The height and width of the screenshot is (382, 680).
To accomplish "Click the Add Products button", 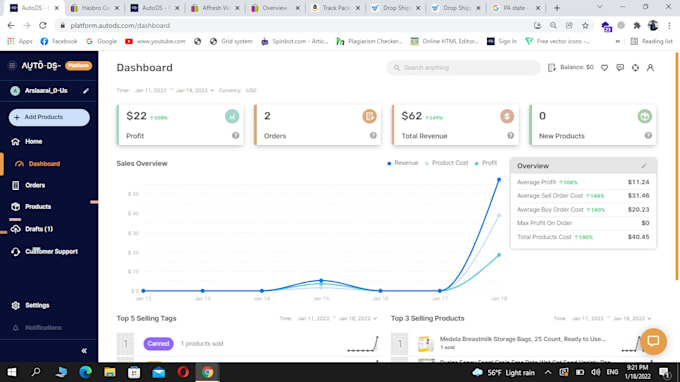I will pyautogui.click(x=49, y=117).
